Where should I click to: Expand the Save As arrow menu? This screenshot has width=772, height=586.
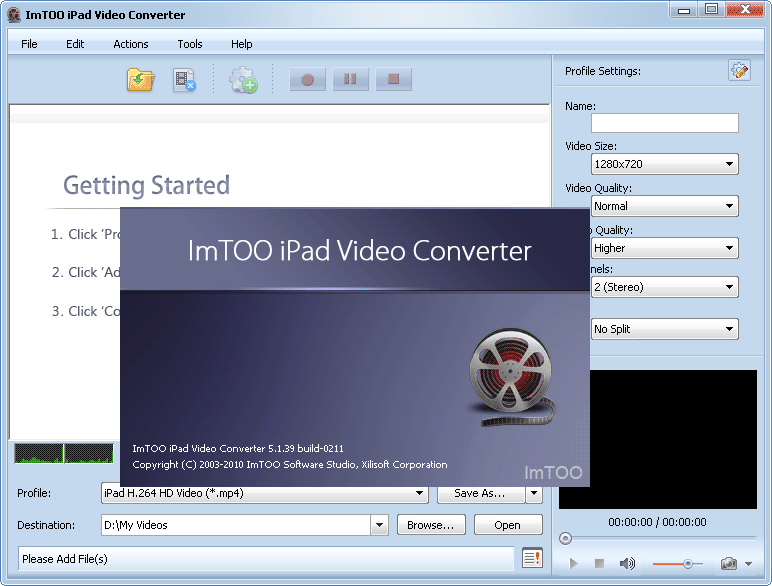tap(534, 493)
